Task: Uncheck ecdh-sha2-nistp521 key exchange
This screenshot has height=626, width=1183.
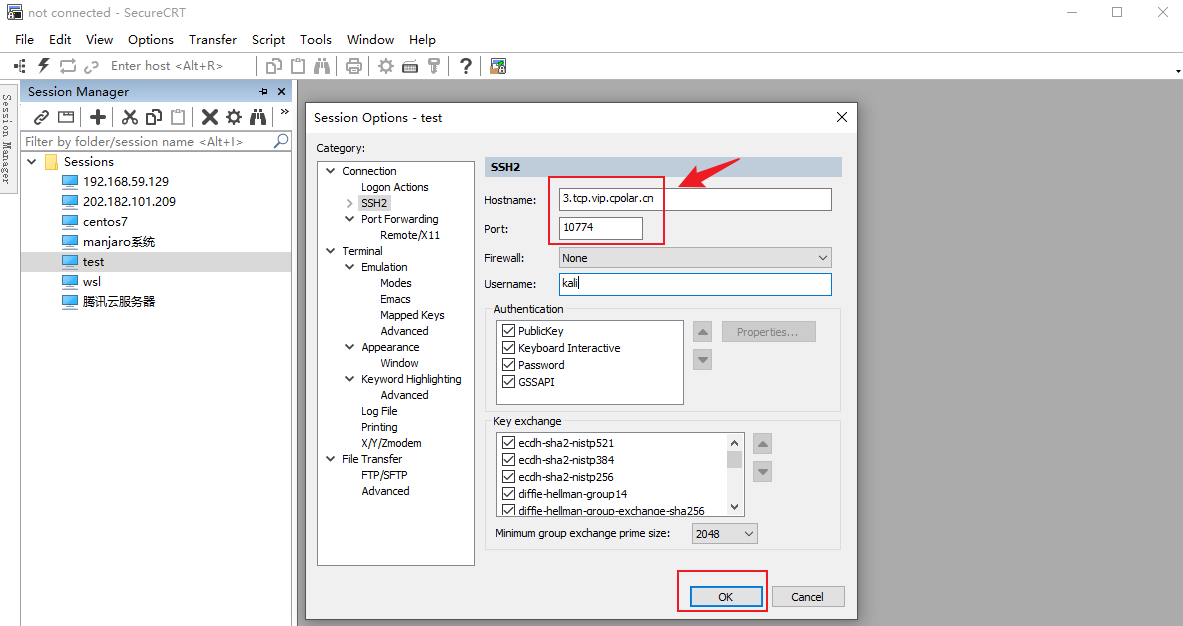Action: (x=509, y=443)
